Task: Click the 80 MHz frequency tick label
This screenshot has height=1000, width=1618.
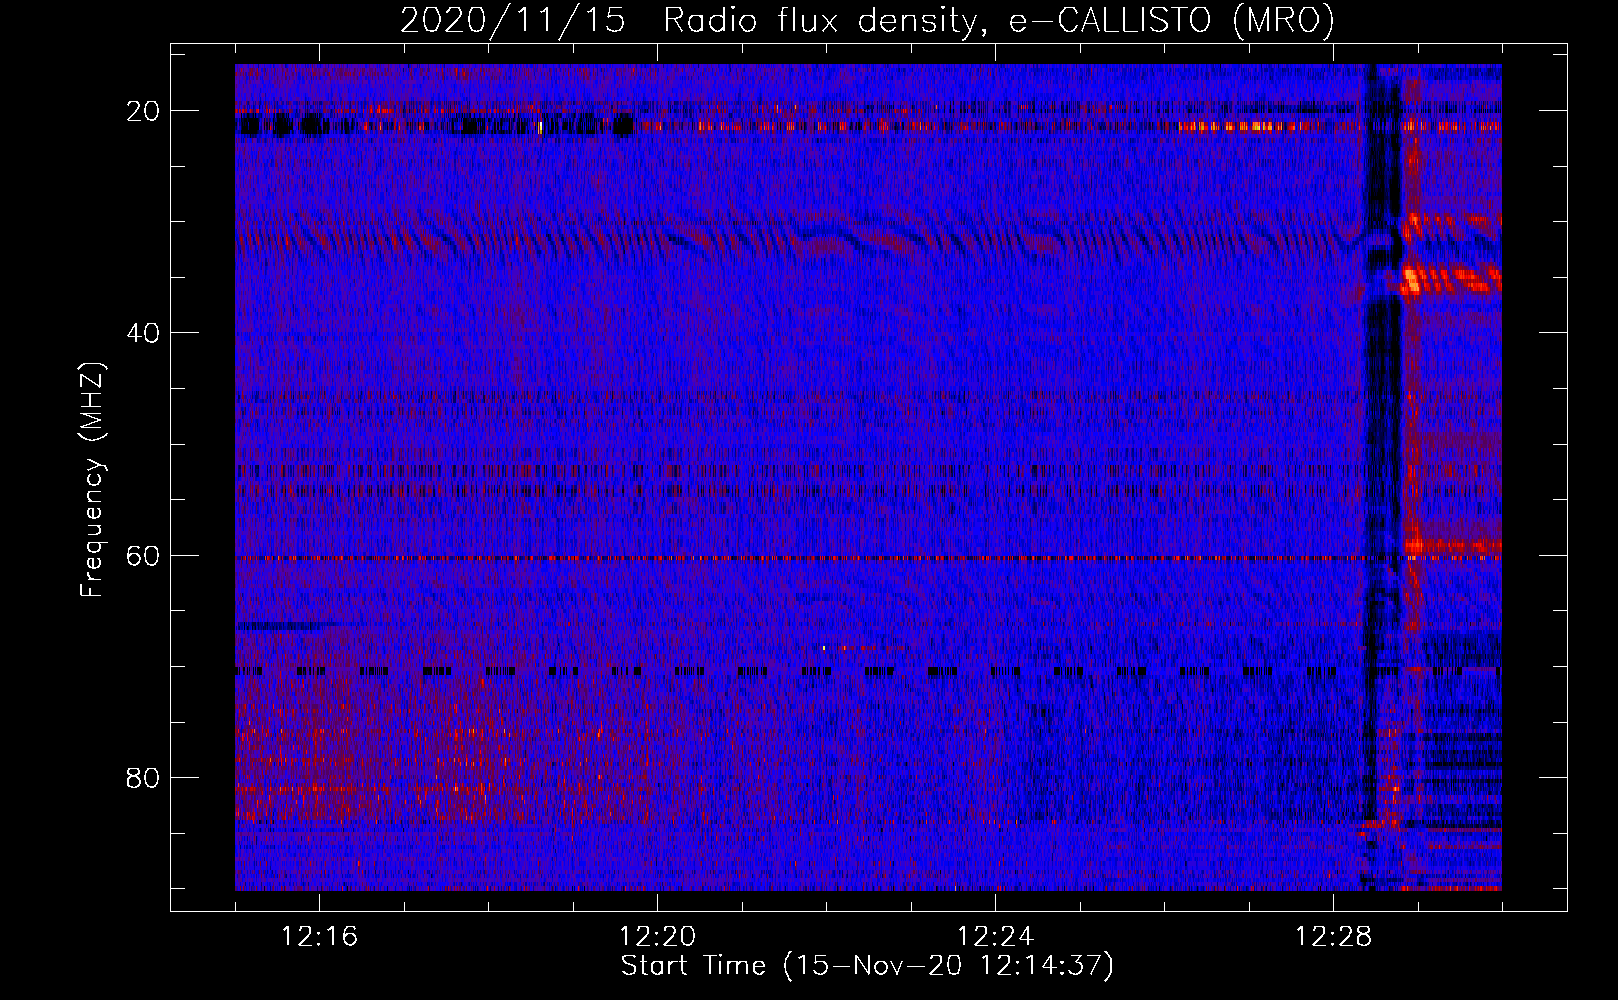Action: coord(143,778)
